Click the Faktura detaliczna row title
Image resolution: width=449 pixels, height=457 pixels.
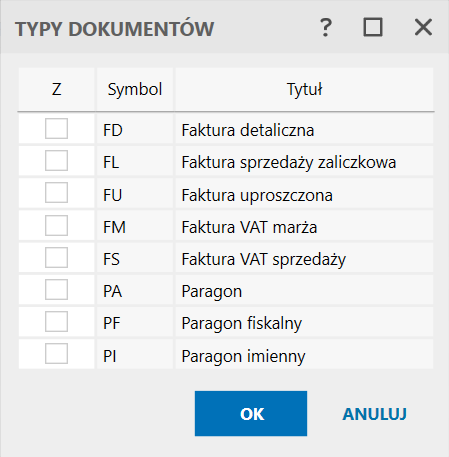click(248, 130)
